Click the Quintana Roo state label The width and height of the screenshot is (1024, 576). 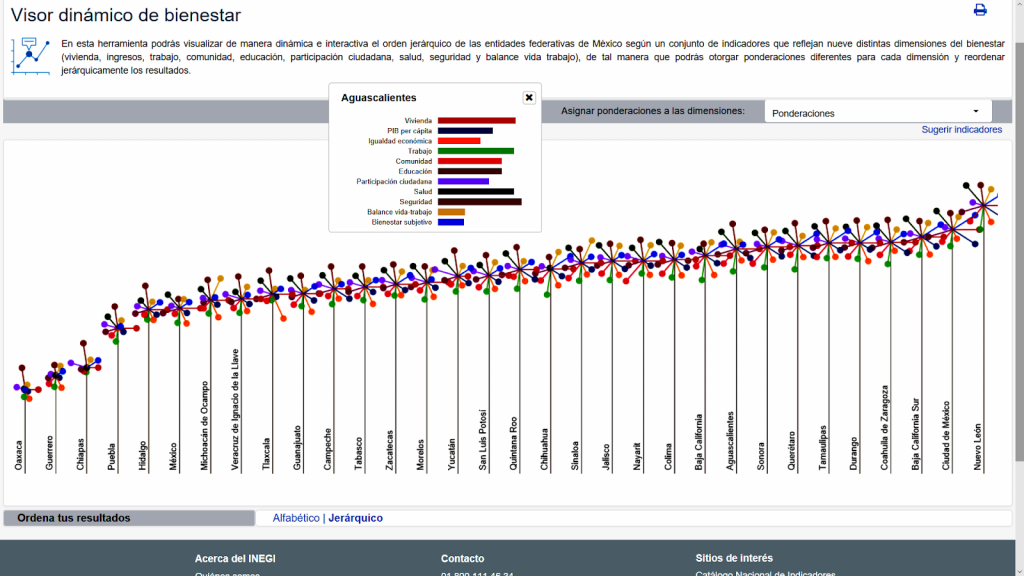[x=513, y=442]
